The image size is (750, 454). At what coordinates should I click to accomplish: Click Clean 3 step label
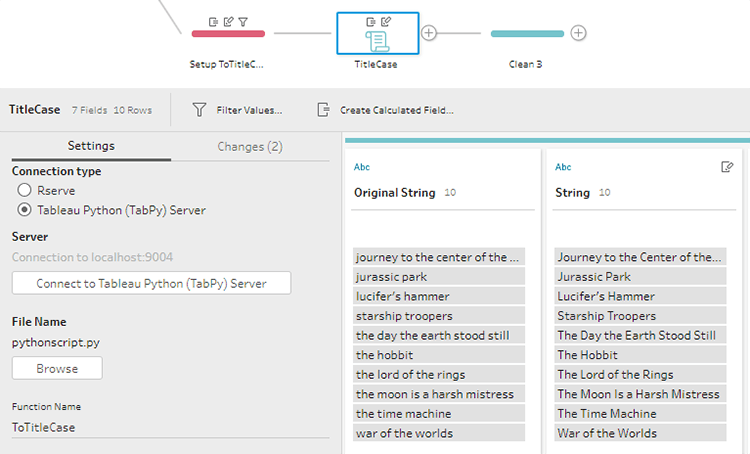(x=526, y=64)
